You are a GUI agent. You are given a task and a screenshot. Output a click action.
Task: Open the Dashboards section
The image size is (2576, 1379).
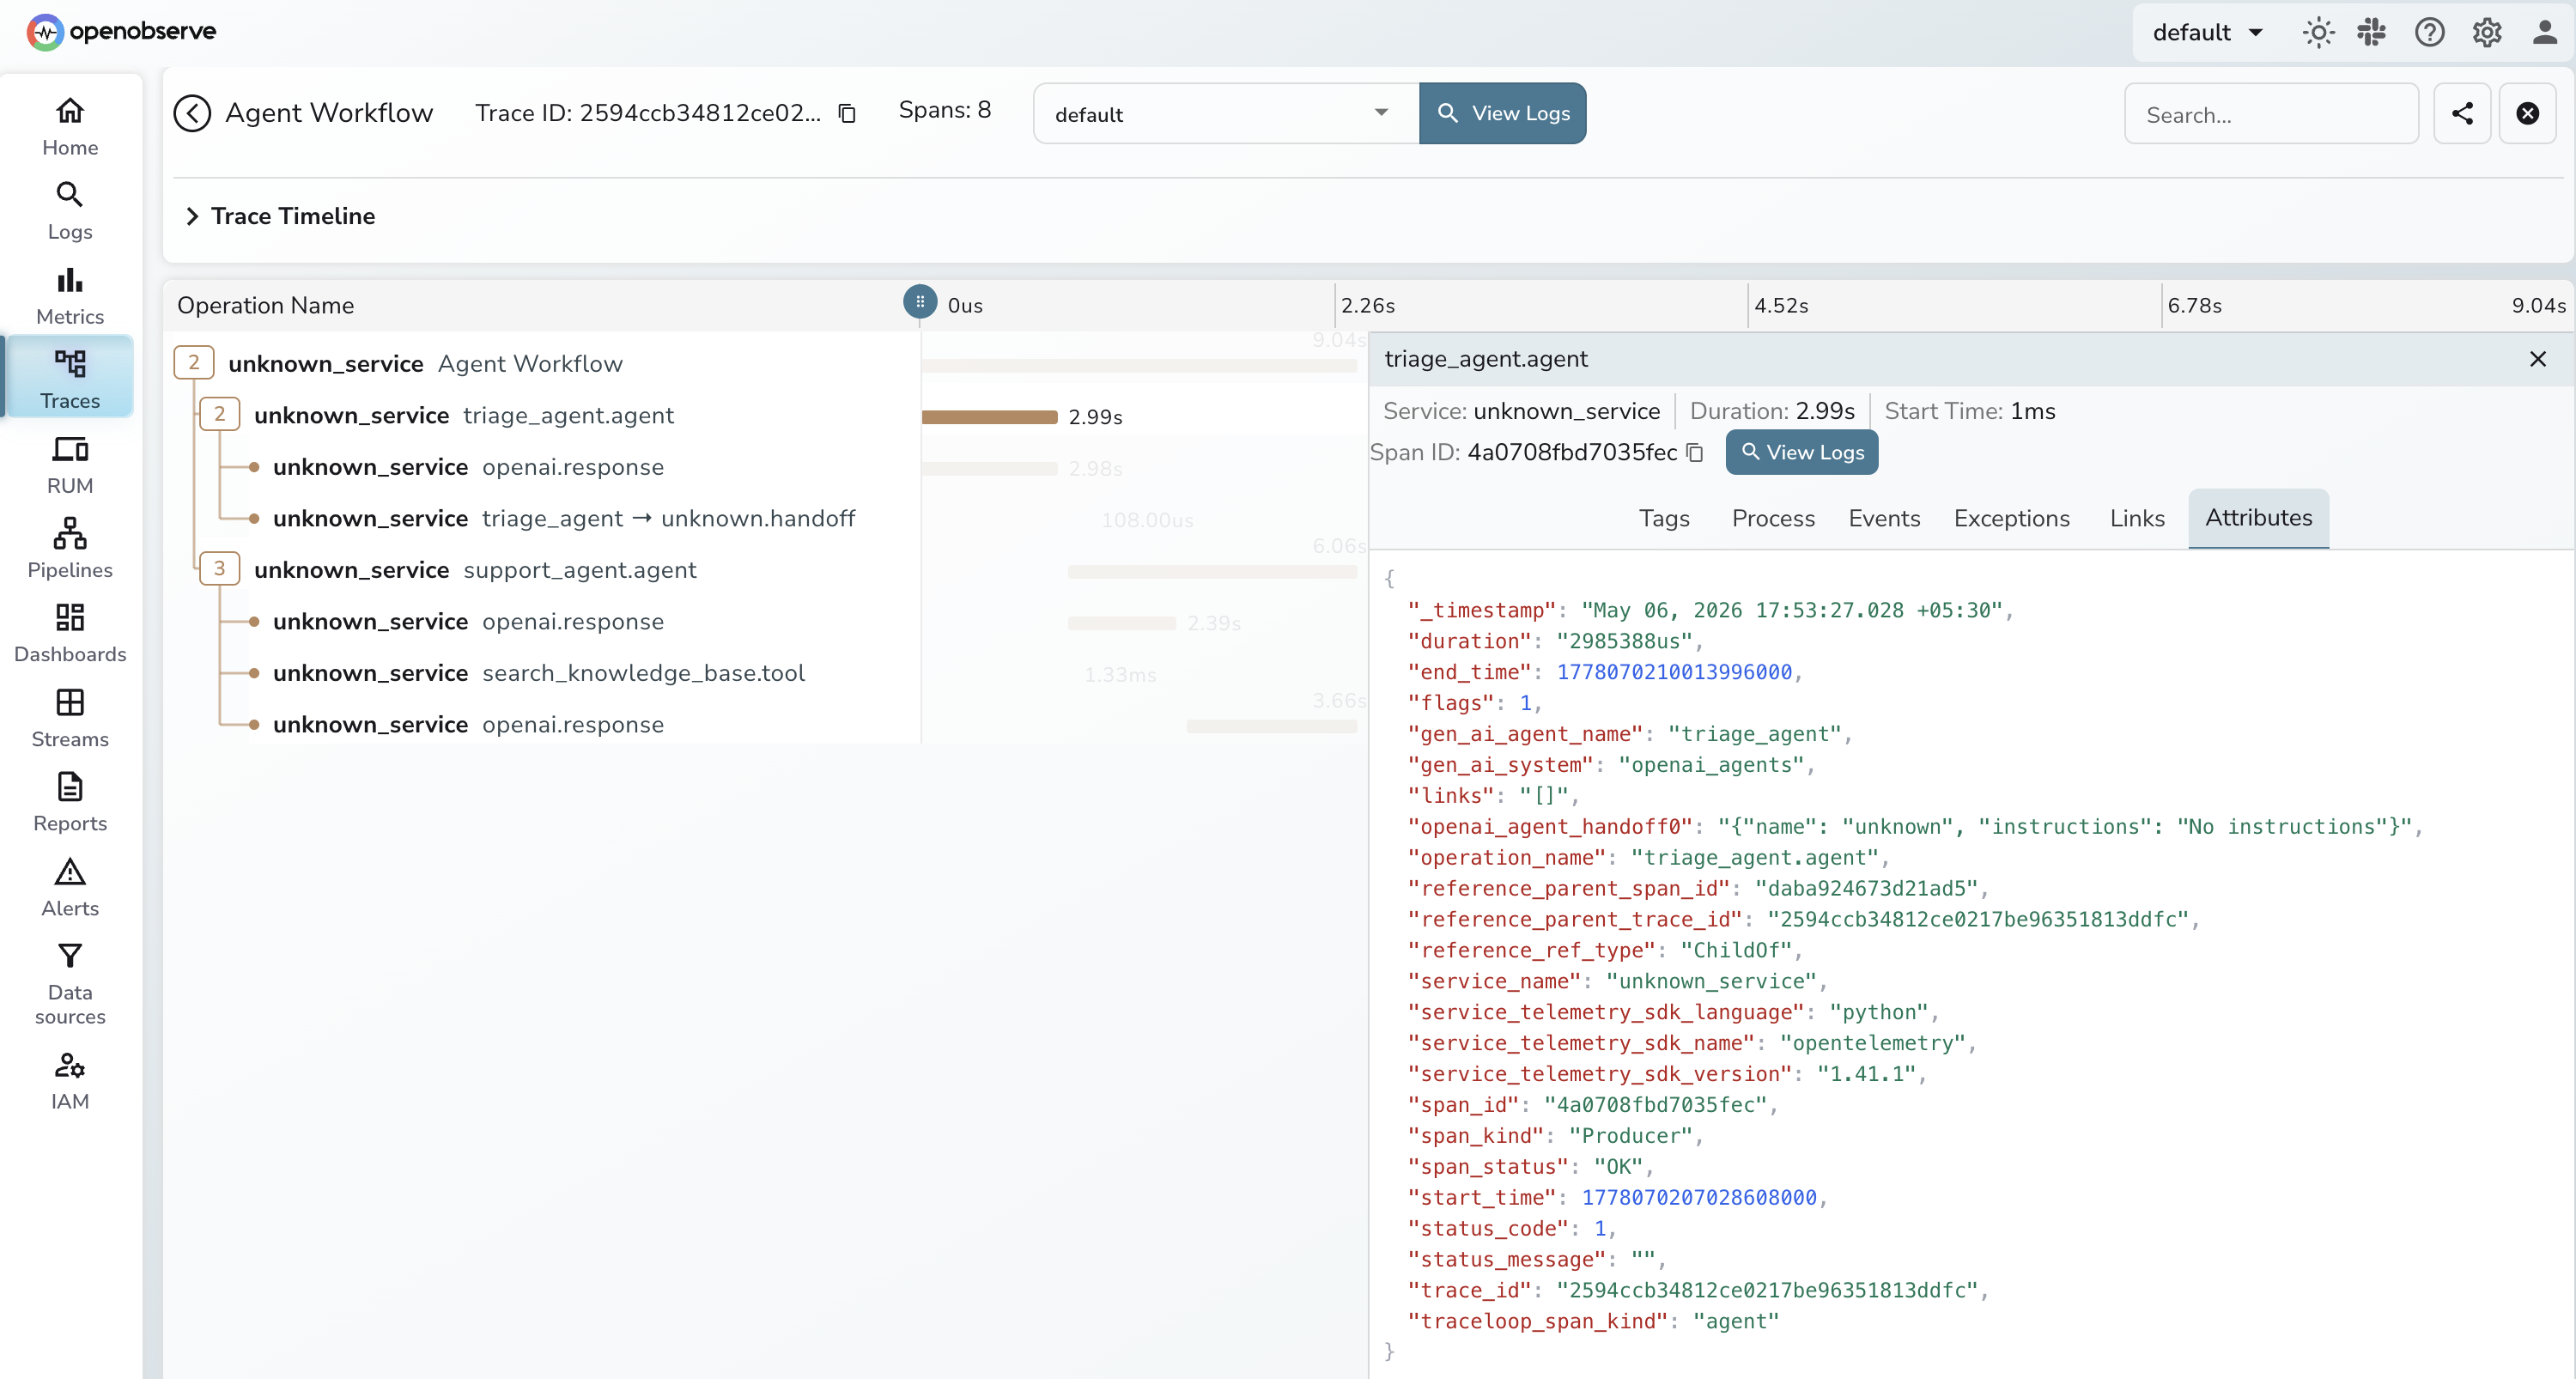pyautogui.click(x=70, y=632)
